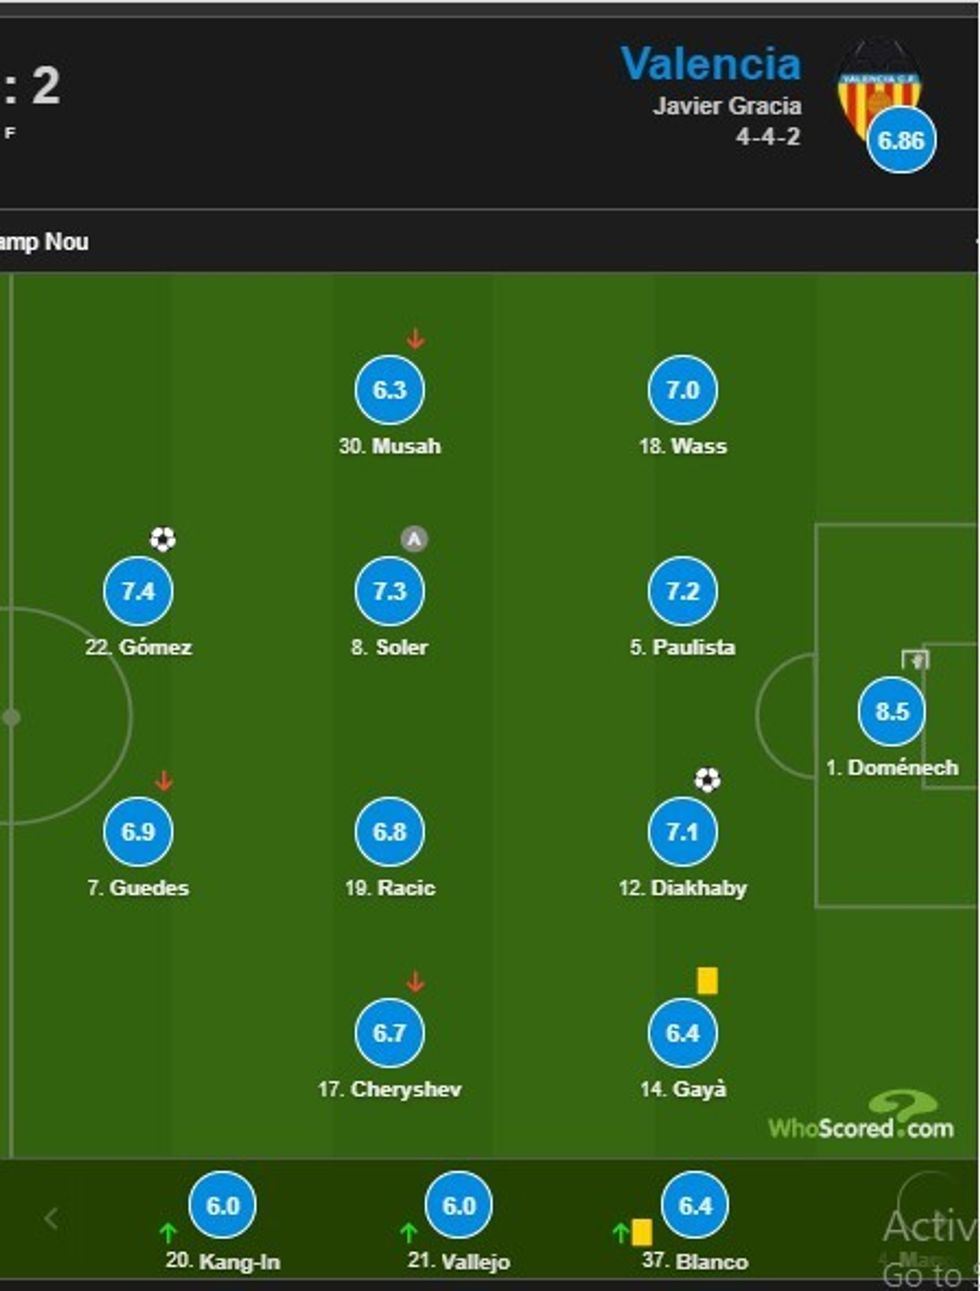
Task: Click the goal ball icon above Diakhaby
Action: [x=707, y=780]
